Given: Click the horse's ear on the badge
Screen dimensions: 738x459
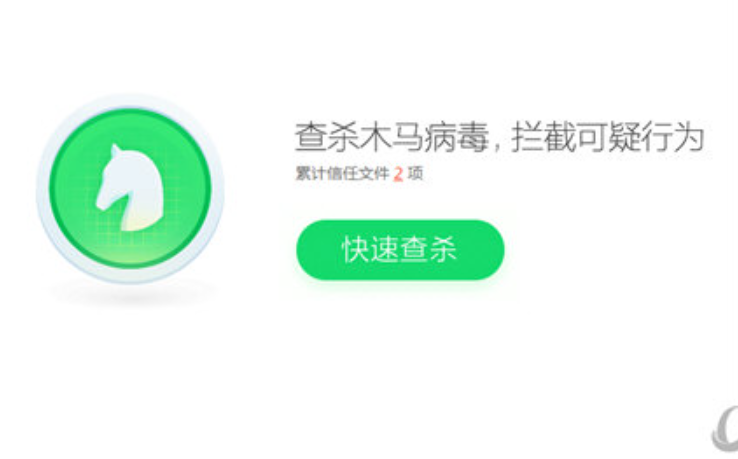Looking at the screenshot, I should click(x=115, y=151).
